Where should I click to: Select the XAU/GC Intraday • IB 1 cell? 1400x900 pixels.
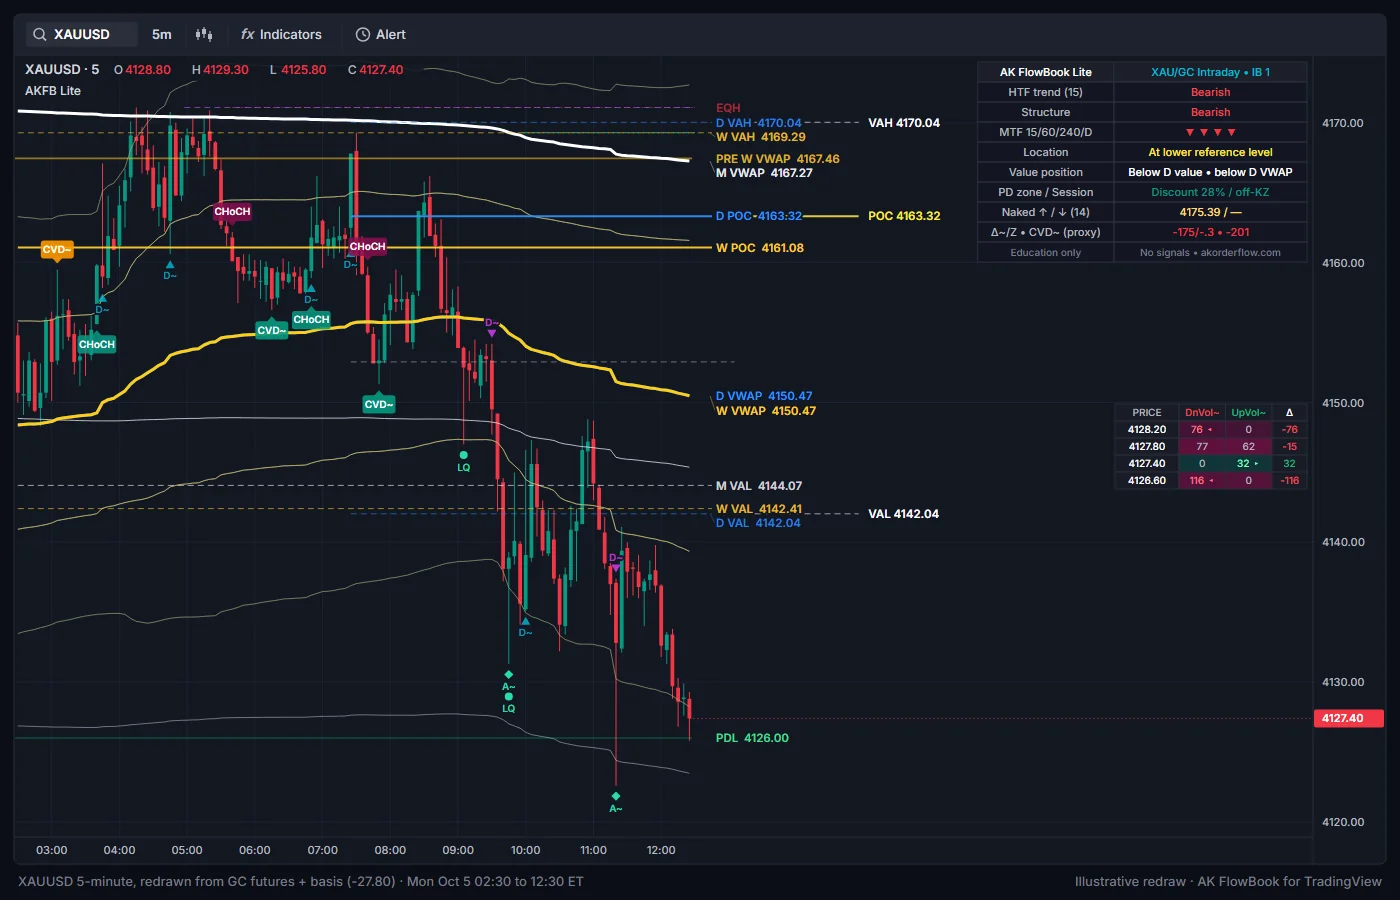(1210, 72)
